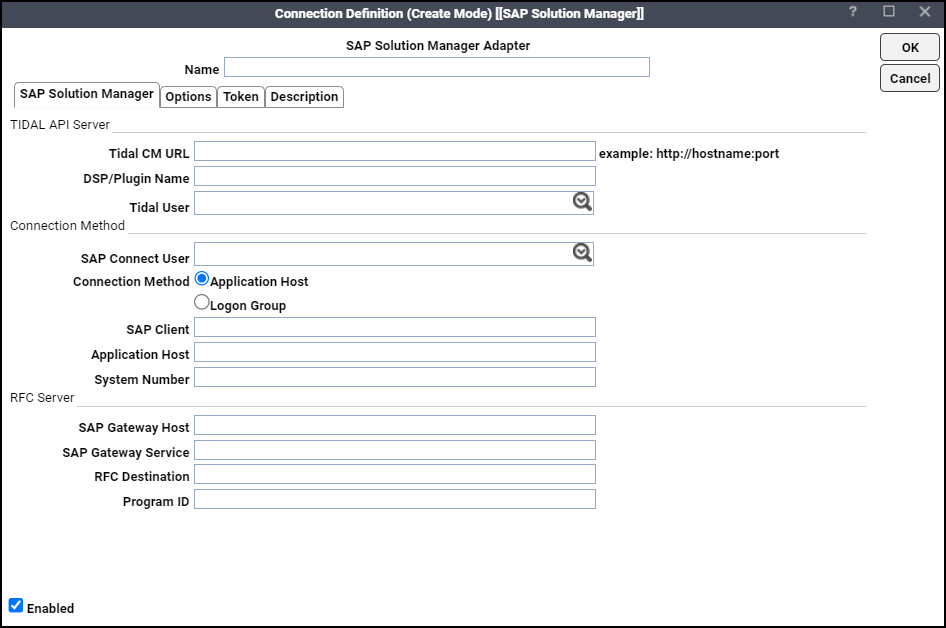Select the Logon Group radio button
This screenshot has width=946, height=628.
pos(202,302)
